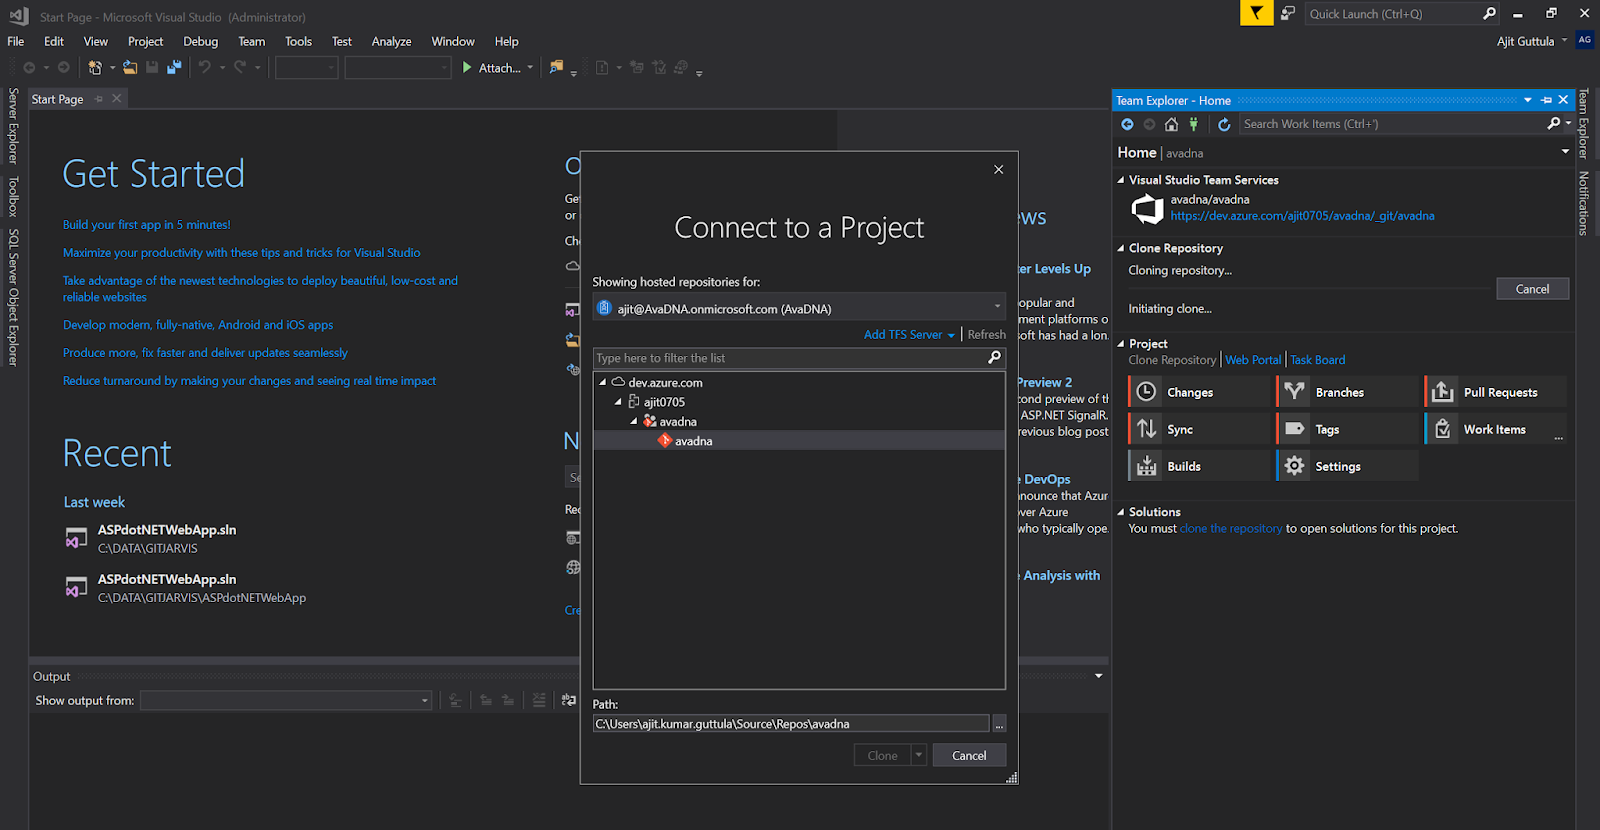The width and height of the screenshot is (1600, 830).
Task: Open the Add TFS Server dropdown arrow
Action: [951, 335]
